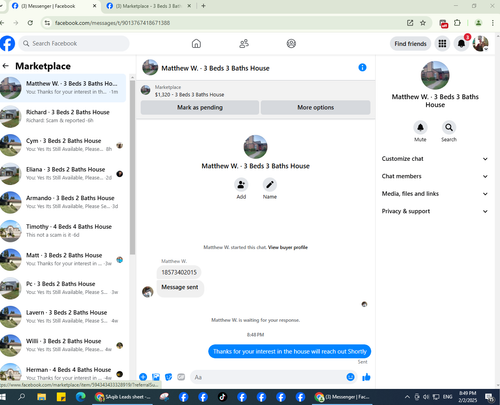Go back using the Marketplace back arrow

click(5, 66)
